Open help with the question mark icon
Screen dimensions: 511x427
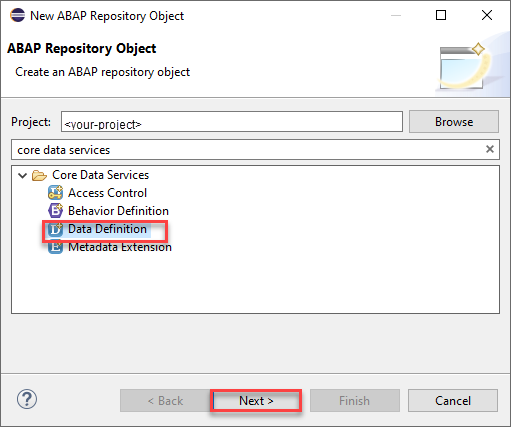click(x=27, y=399)
